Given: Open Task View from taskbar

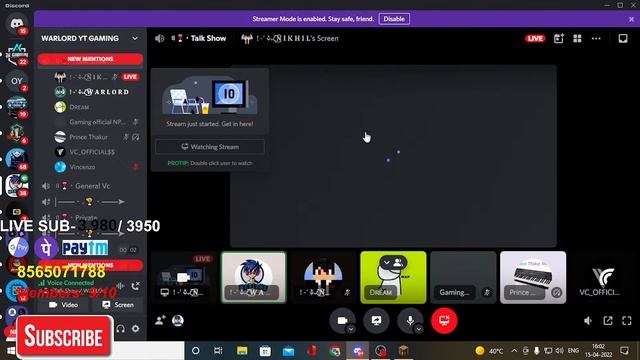Looking at the screenshot, I should tap(218, 351).
